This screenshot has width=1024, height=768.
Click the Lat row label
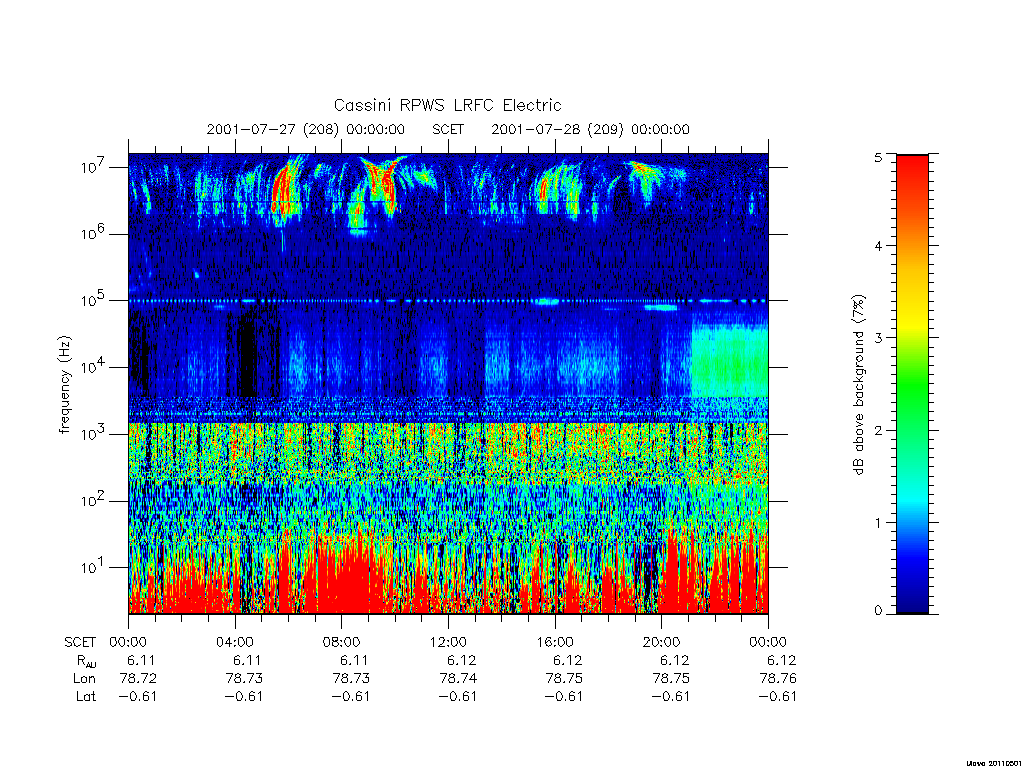[x=86, y=696]
